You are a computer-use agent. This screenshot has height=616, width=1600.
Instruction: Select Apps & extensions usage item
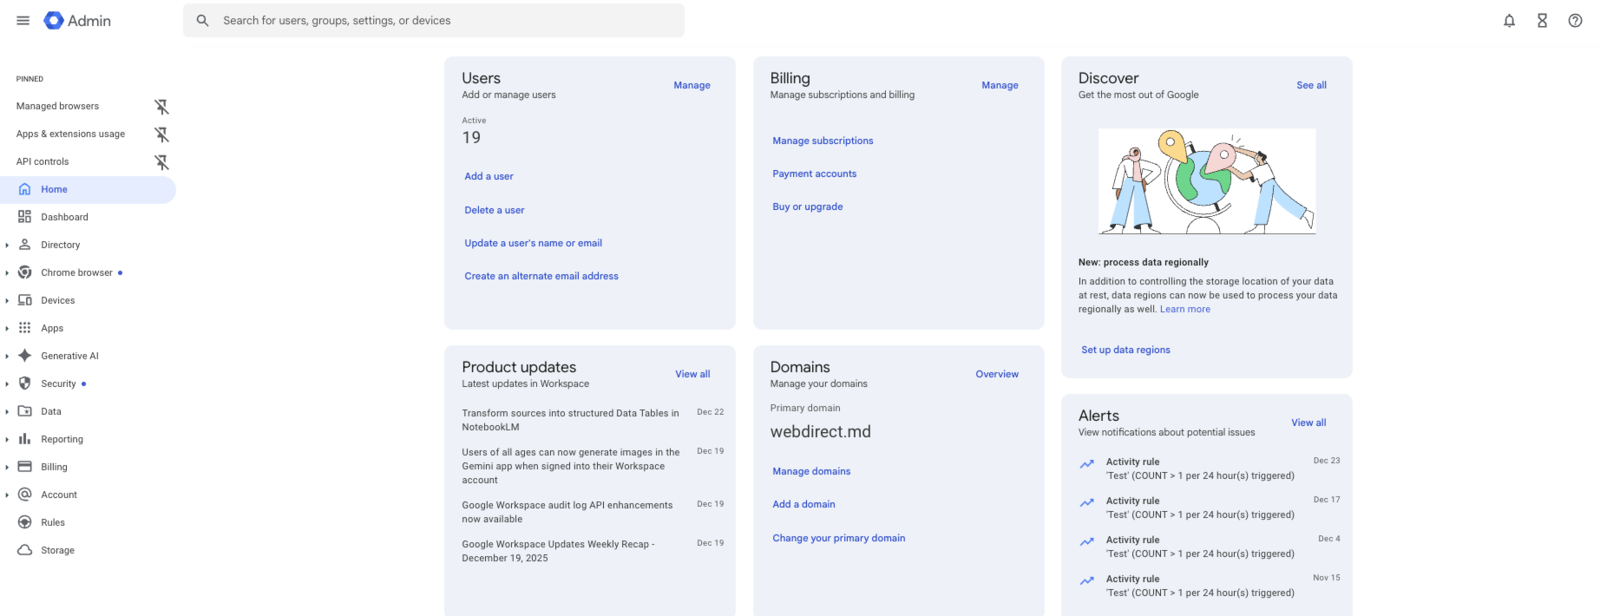tap(70, 134)
